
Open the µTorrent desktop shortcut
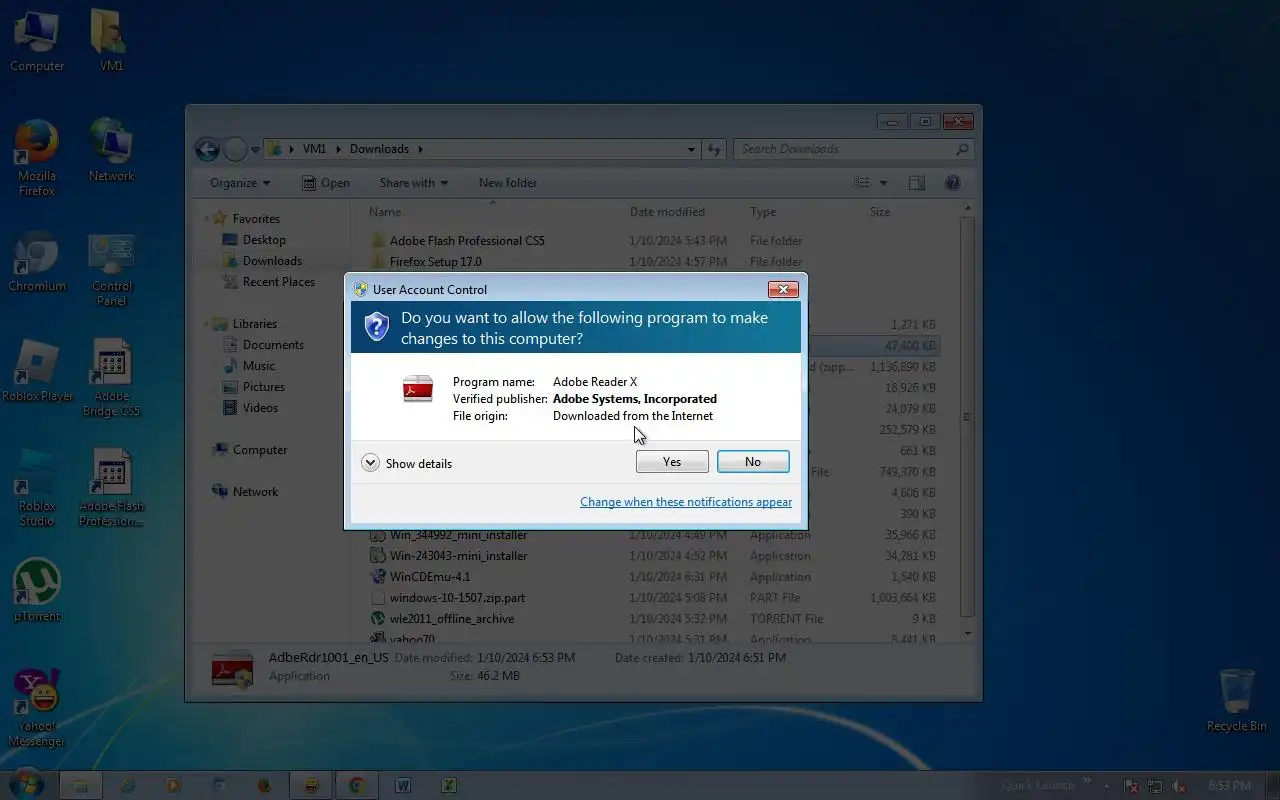37,590
